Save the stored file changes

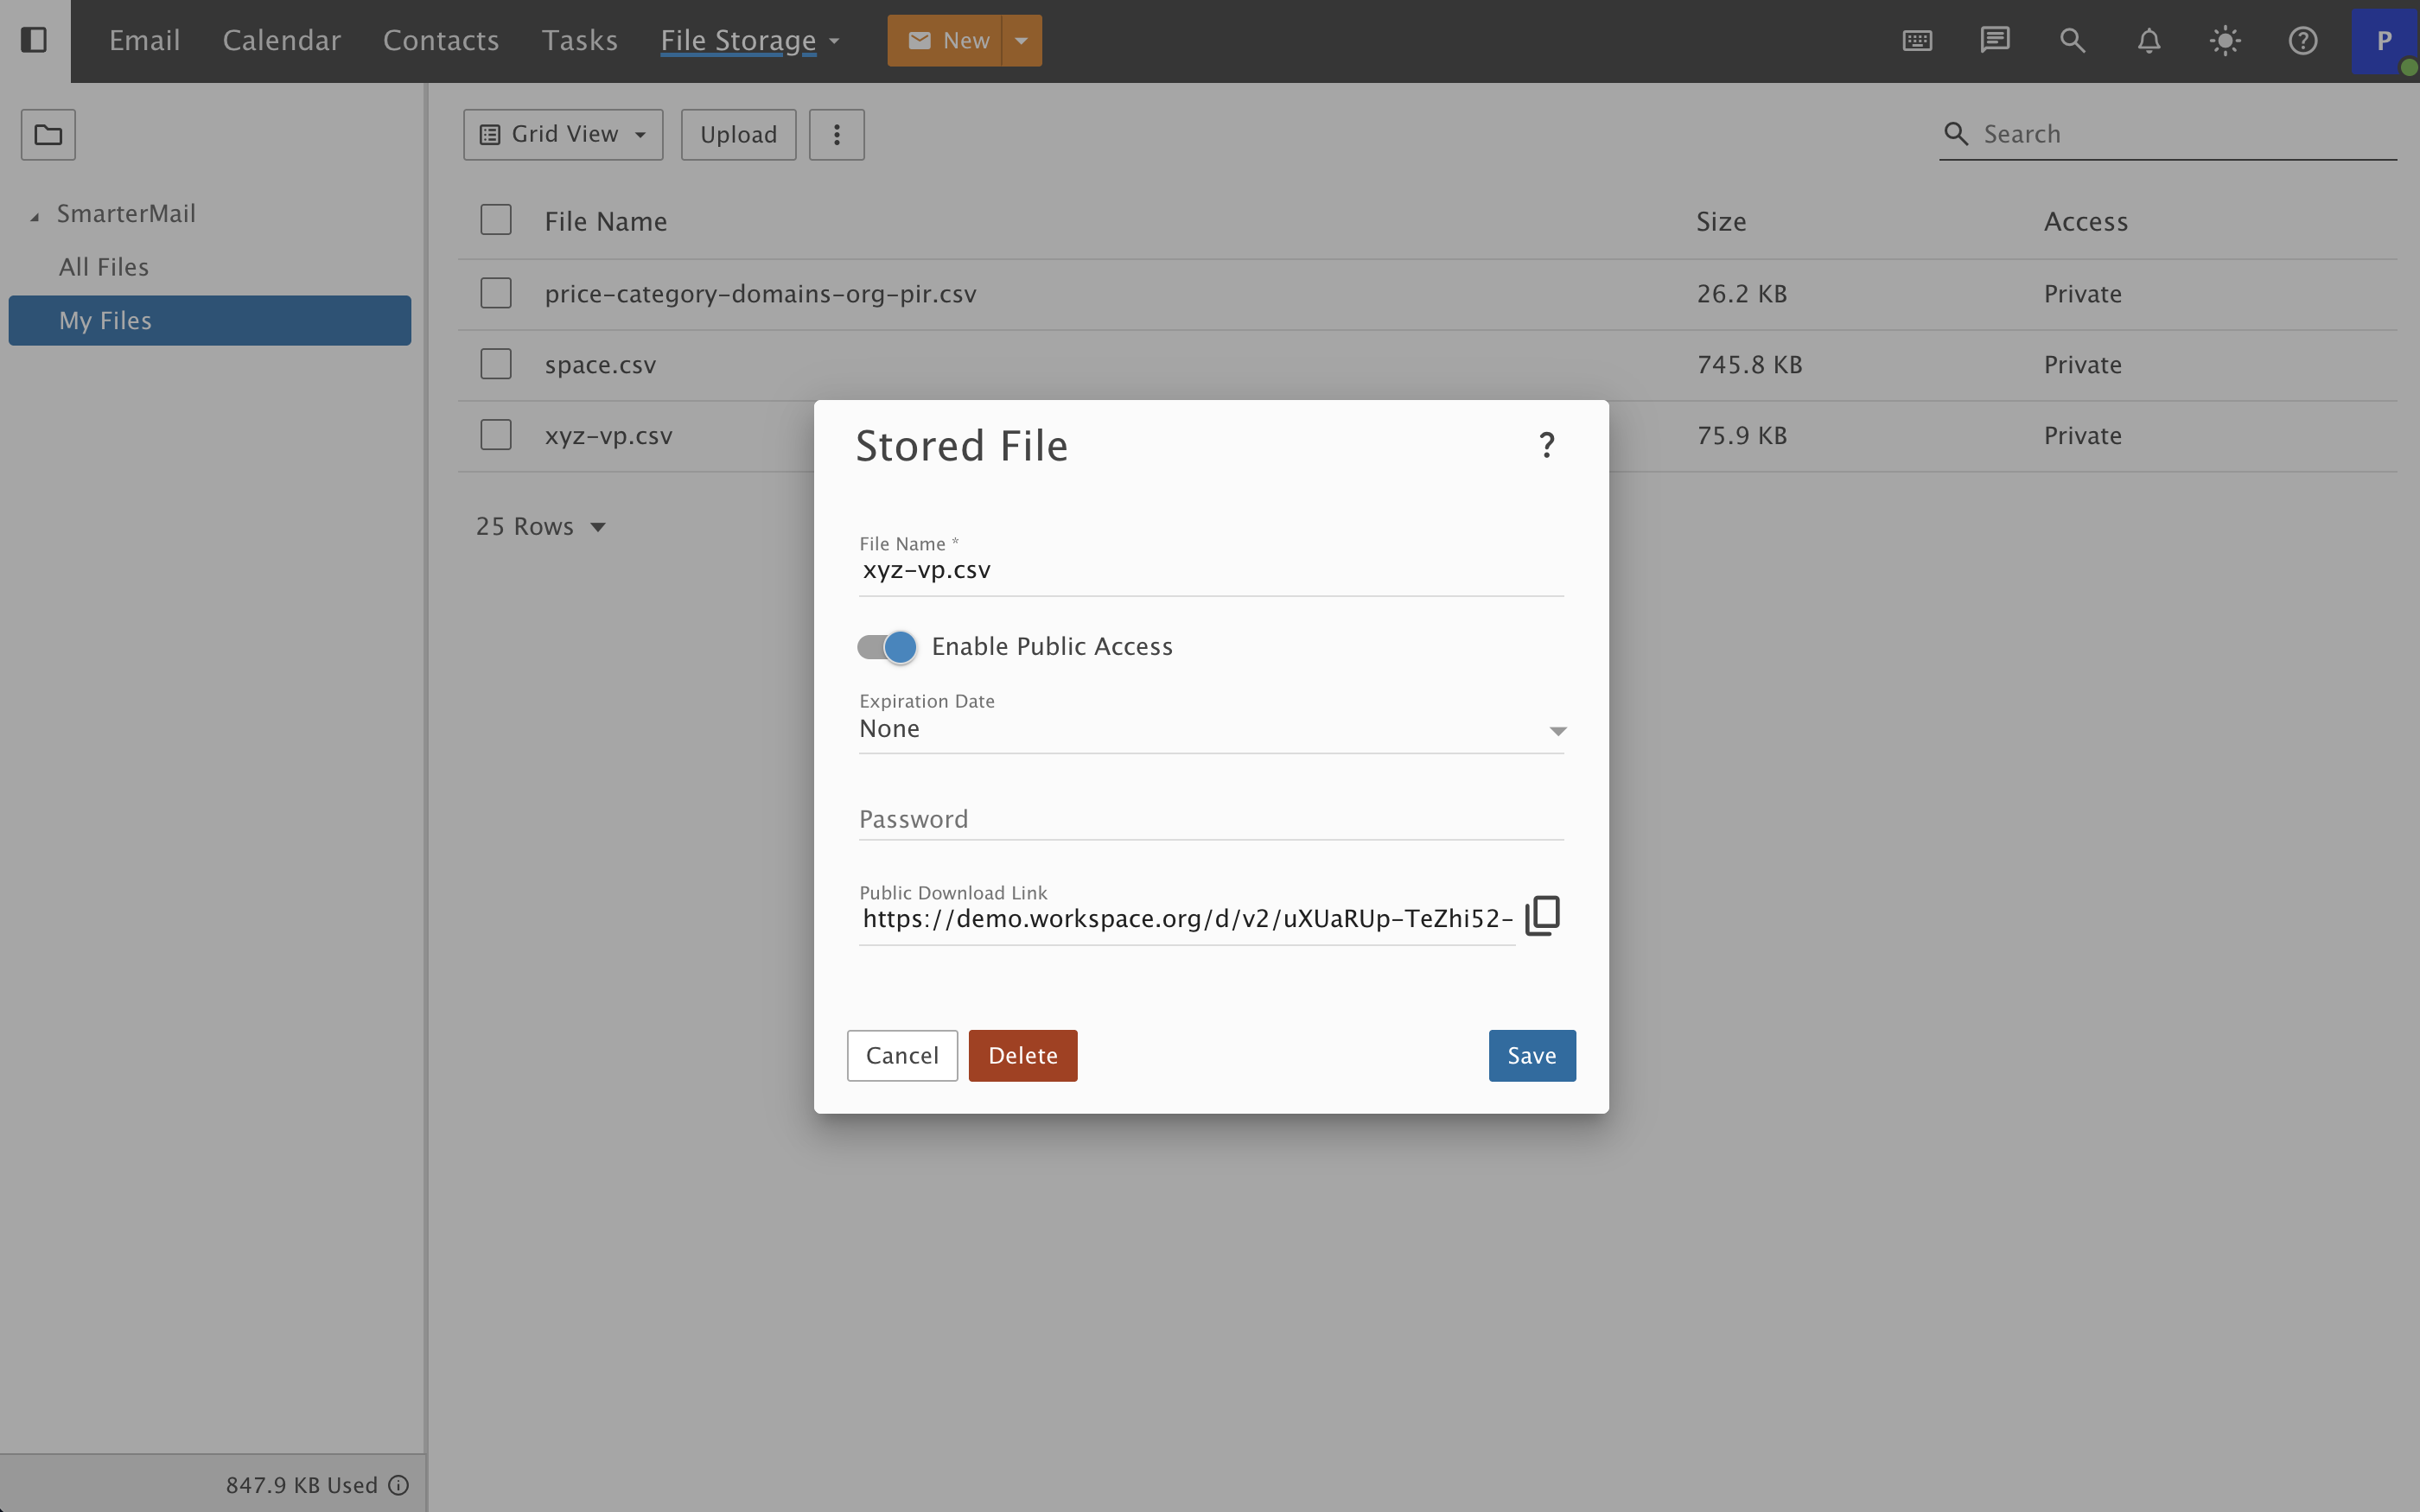point(1531,1055)
